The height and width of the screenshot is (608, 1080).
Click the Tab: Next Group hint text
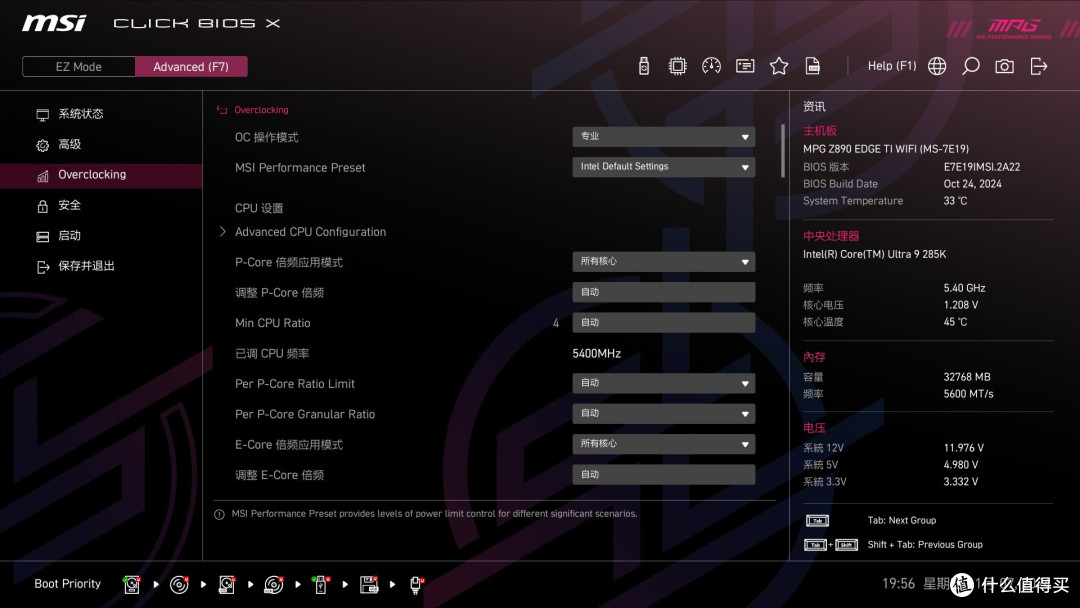click(x=902, y=521)
